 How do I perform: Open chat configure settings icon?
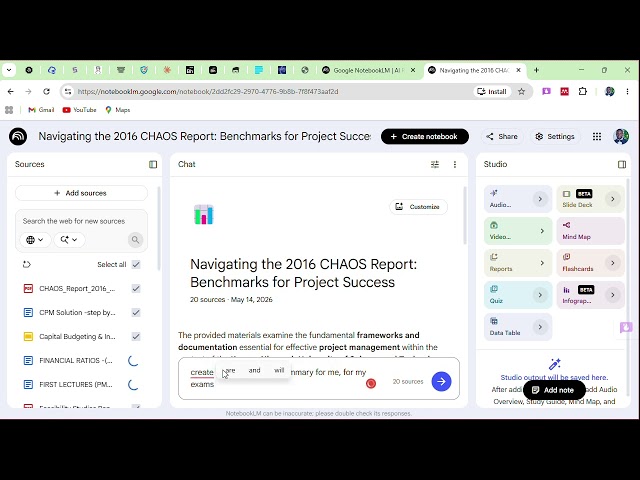point(435,164)
